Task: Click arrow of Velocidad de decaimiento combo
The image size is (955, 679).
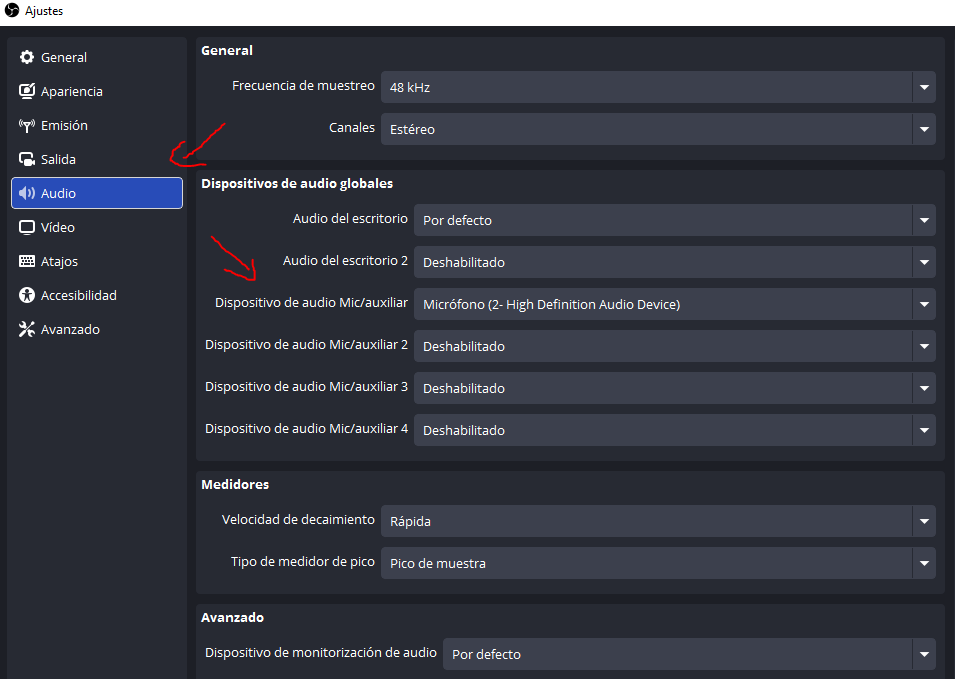Action: pos(924,521)
